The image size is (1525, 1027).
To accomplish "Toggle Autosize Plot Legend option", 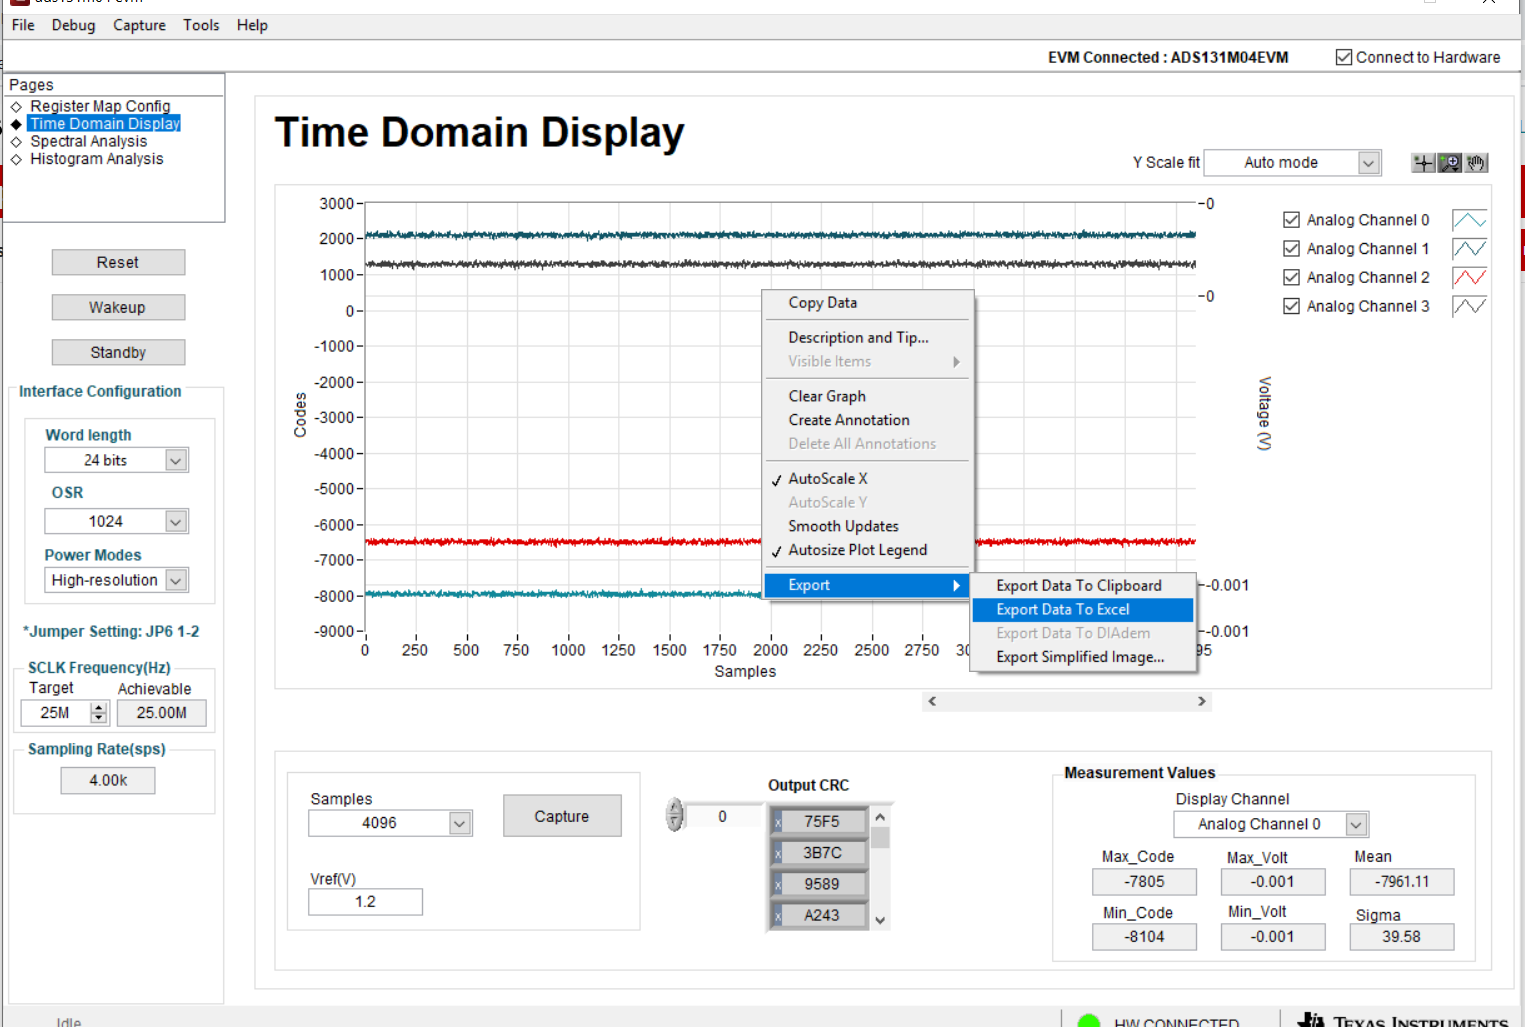I will pyautogui.click(x=868, y=550).
